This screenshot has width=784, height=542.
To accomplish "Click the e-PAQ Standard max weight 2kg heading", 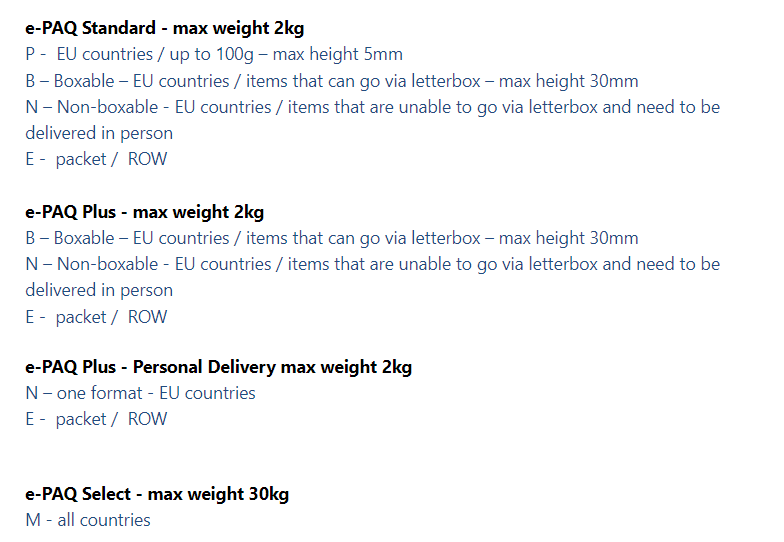I will [164, 28].
